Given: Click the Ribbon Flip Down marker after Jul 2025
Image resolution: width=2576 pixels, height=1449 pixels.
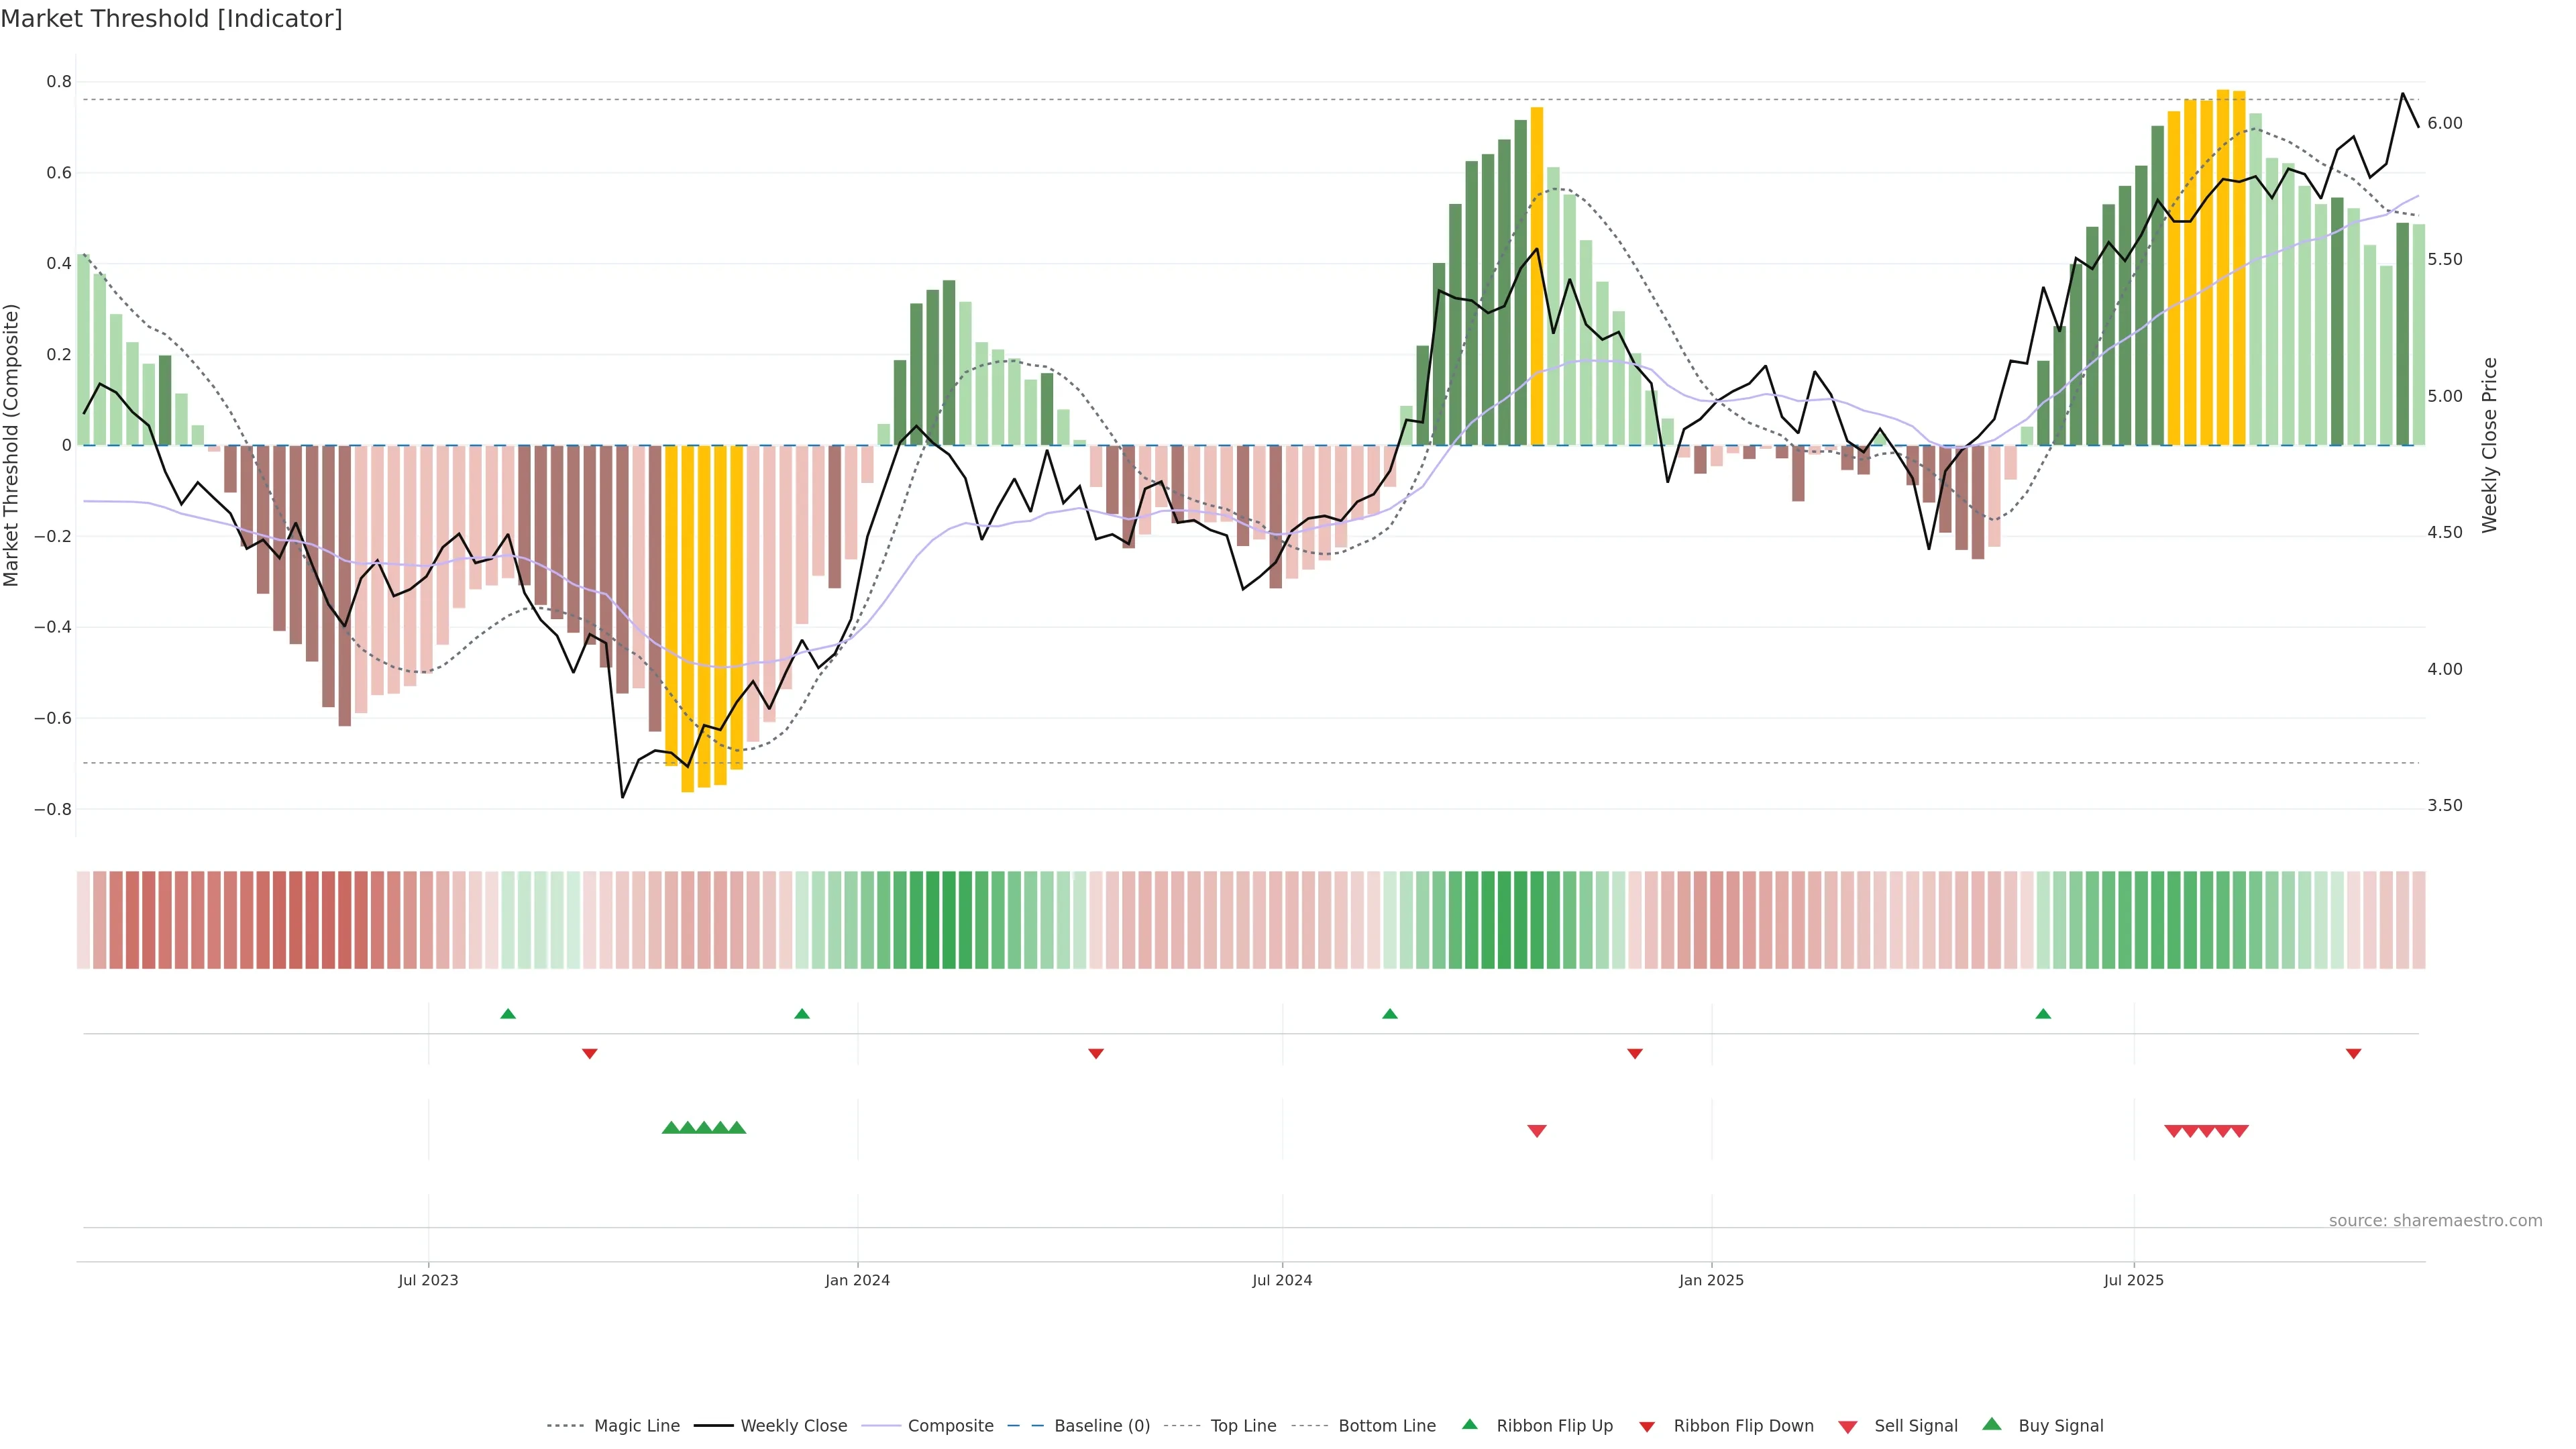Looking at the screenshot, I should coord(2353,1053).
